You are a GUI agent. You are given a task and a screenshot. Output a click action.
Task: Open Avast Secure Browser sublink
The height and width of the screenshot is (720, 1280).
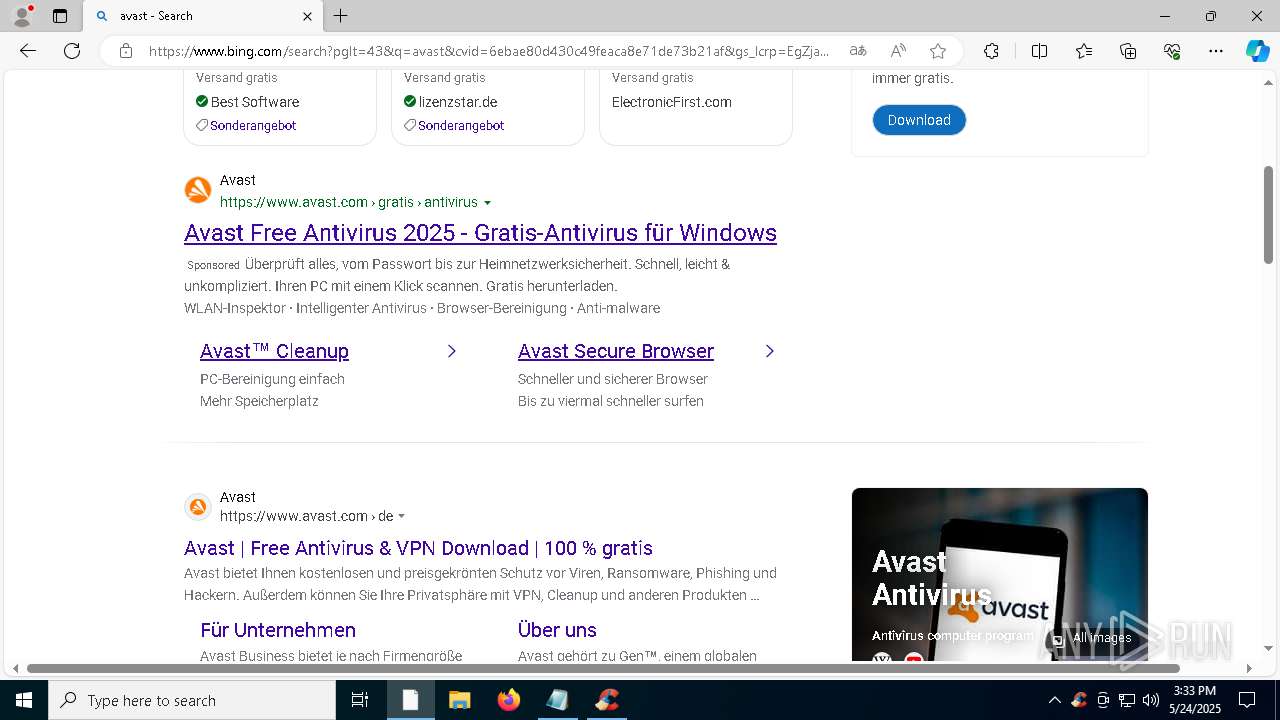tap(616, 351)
